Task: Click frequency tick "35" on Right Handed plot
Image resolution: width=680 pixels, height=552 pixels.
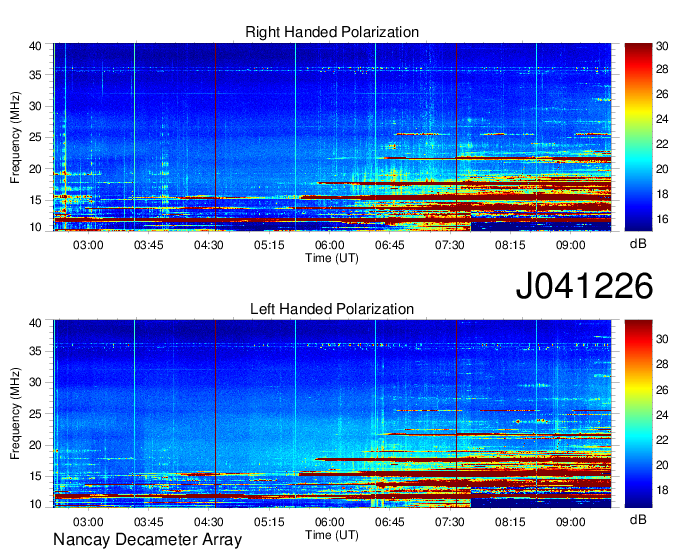Action: 35,75
